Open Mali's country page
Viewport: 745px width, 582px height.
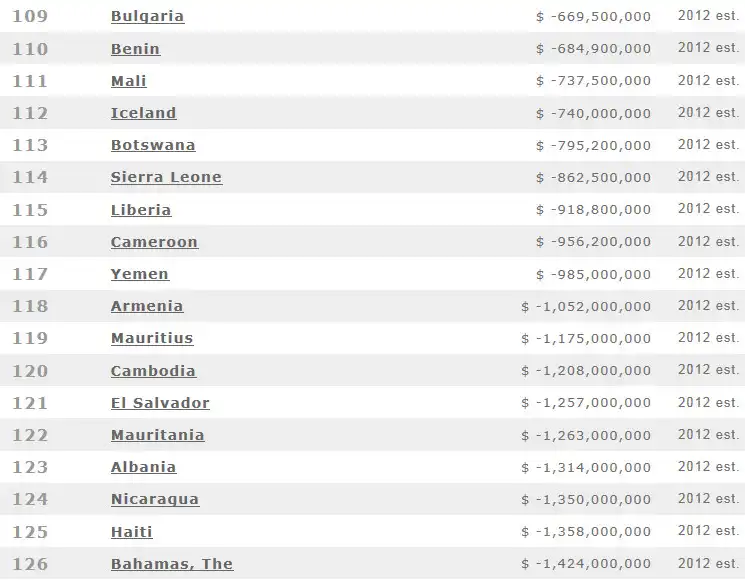tap(128, 81)
